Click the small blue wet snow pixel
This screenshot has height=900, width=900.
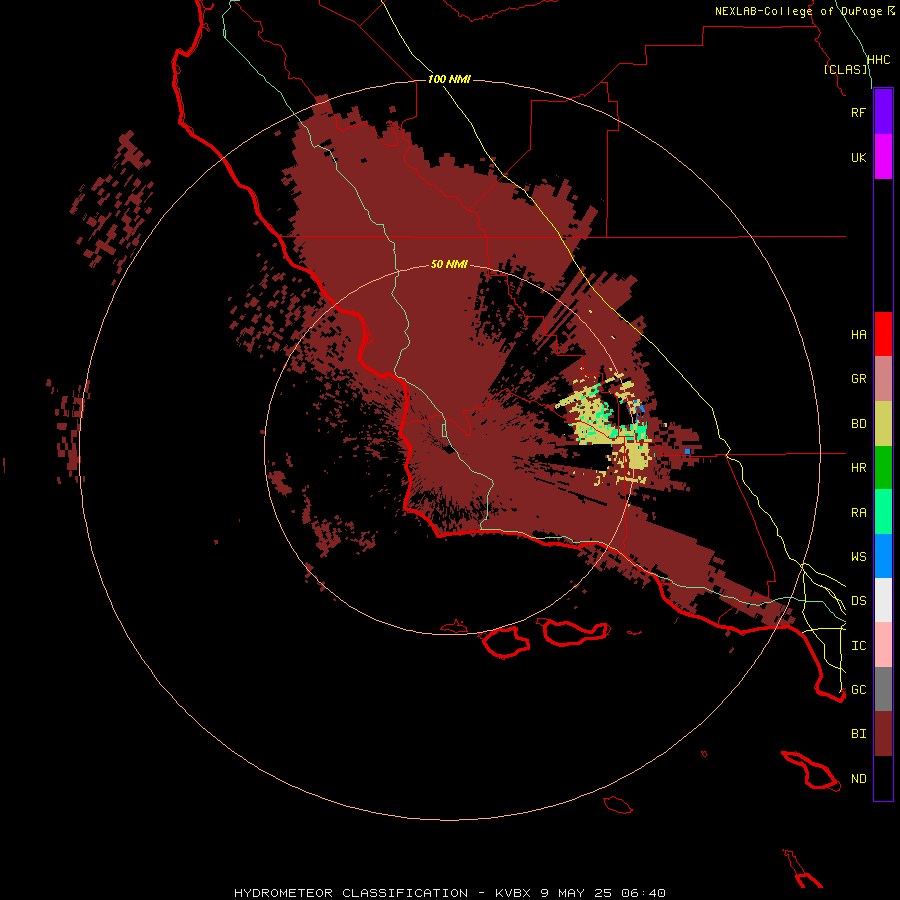click(x=687, y=452)
